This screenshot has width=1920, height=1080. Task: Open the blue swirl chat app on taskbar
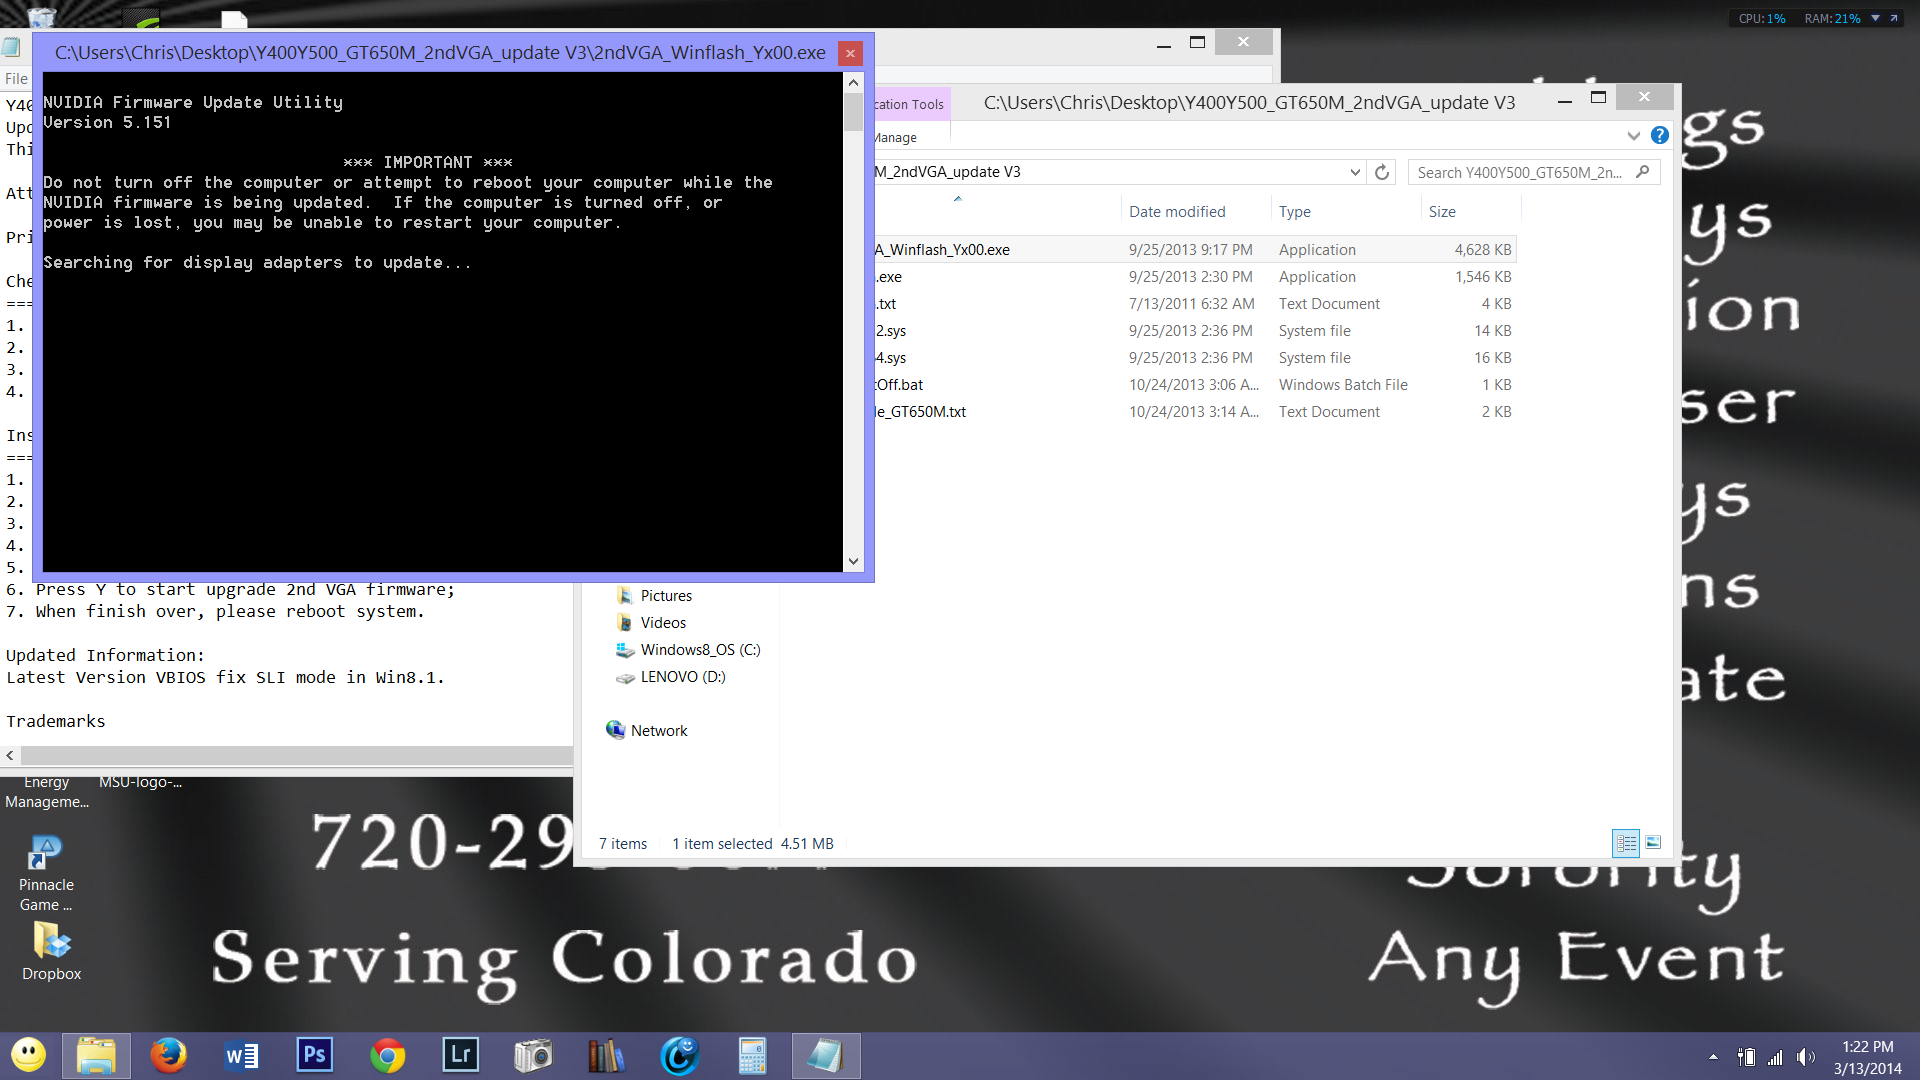[x=679, y=1055]
